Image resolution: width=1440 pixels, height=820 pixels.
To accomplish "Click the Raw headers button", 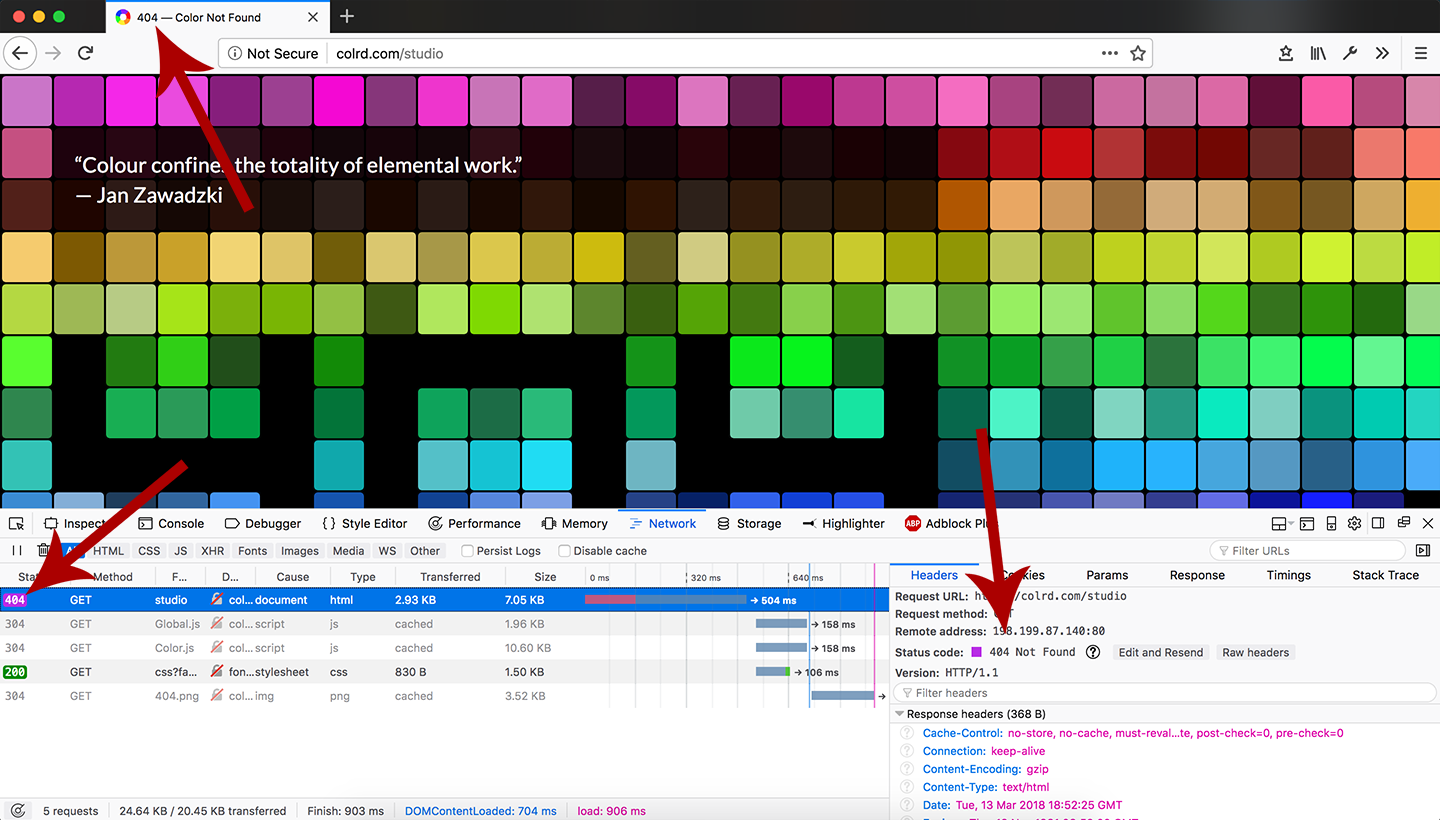I will click(x=1255, y=652).
